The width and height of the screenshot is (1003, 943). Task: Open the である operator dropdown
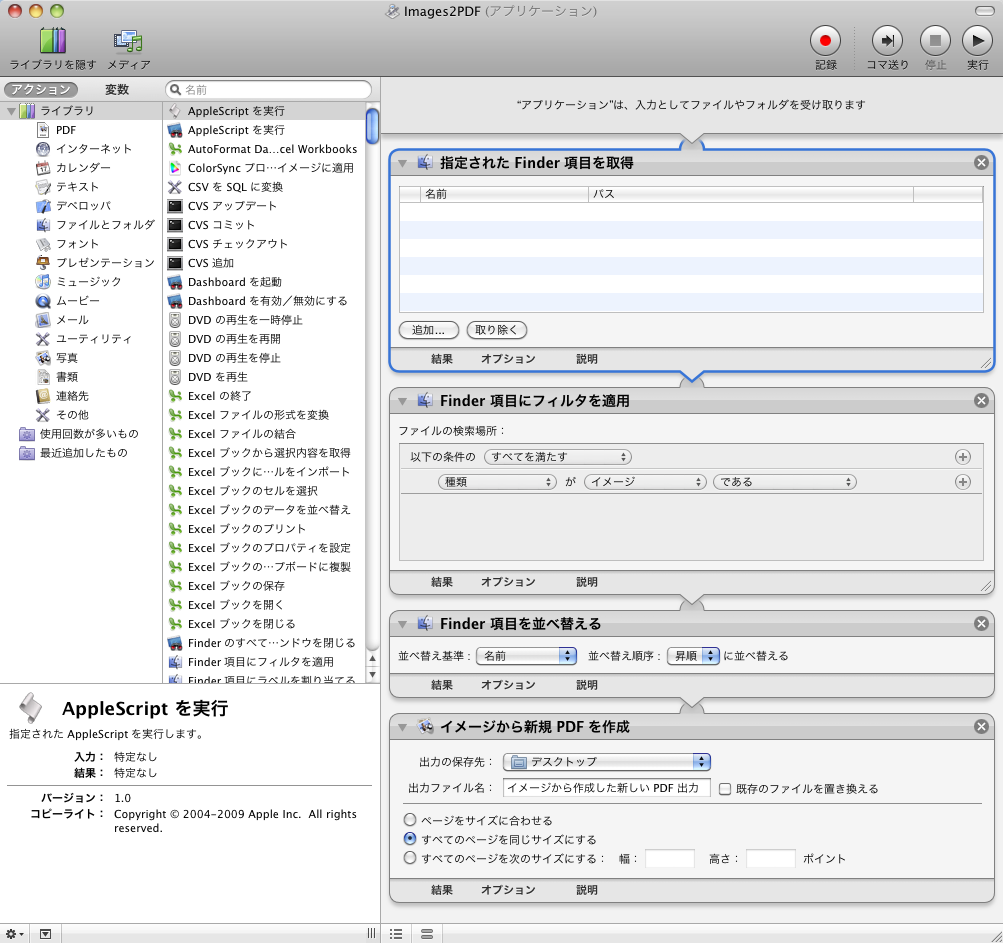[785, 482]
